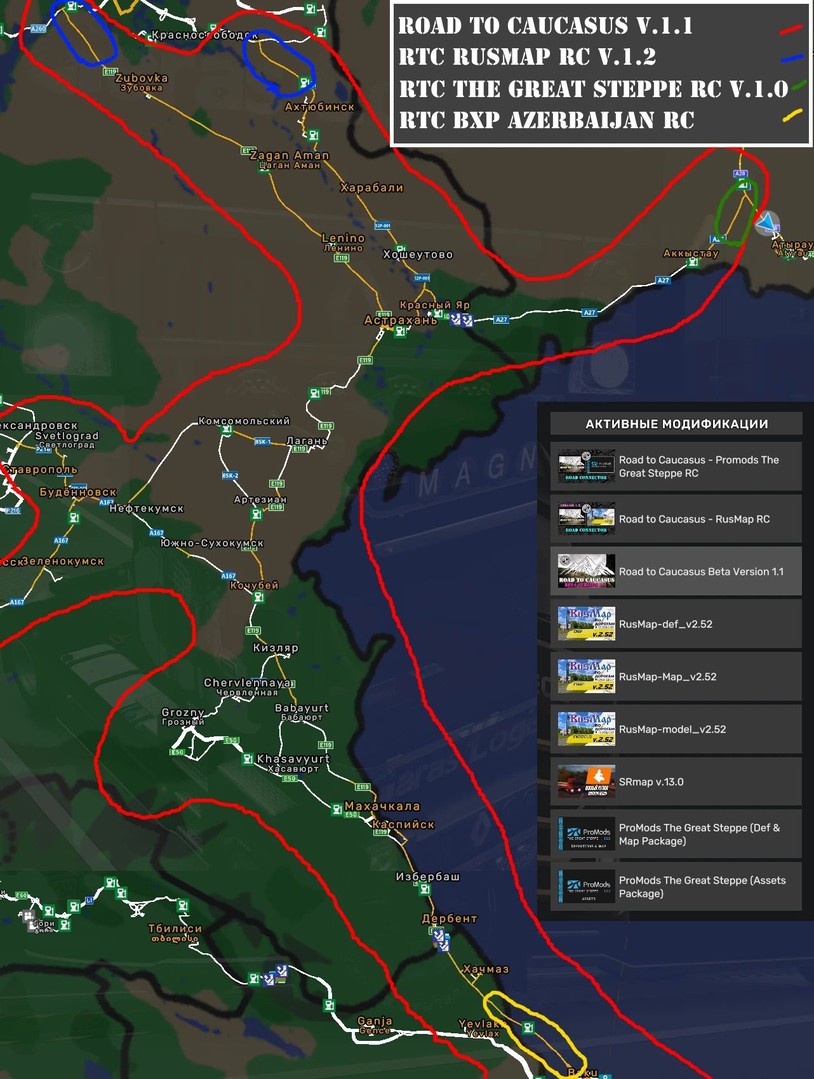
Task: Select the SRmap v.13.0 mod entry
Action: pos(676,781)
